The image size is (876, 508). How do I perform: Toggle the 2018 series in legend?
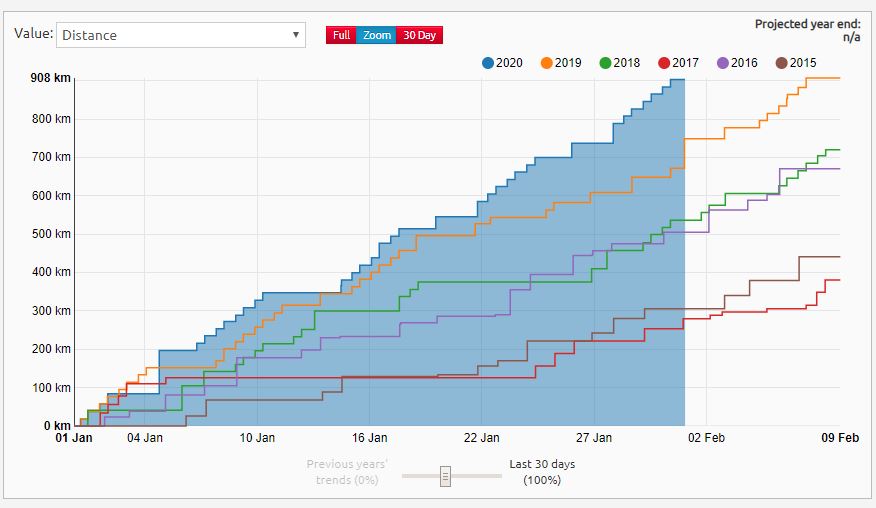(x=620, y=63)
